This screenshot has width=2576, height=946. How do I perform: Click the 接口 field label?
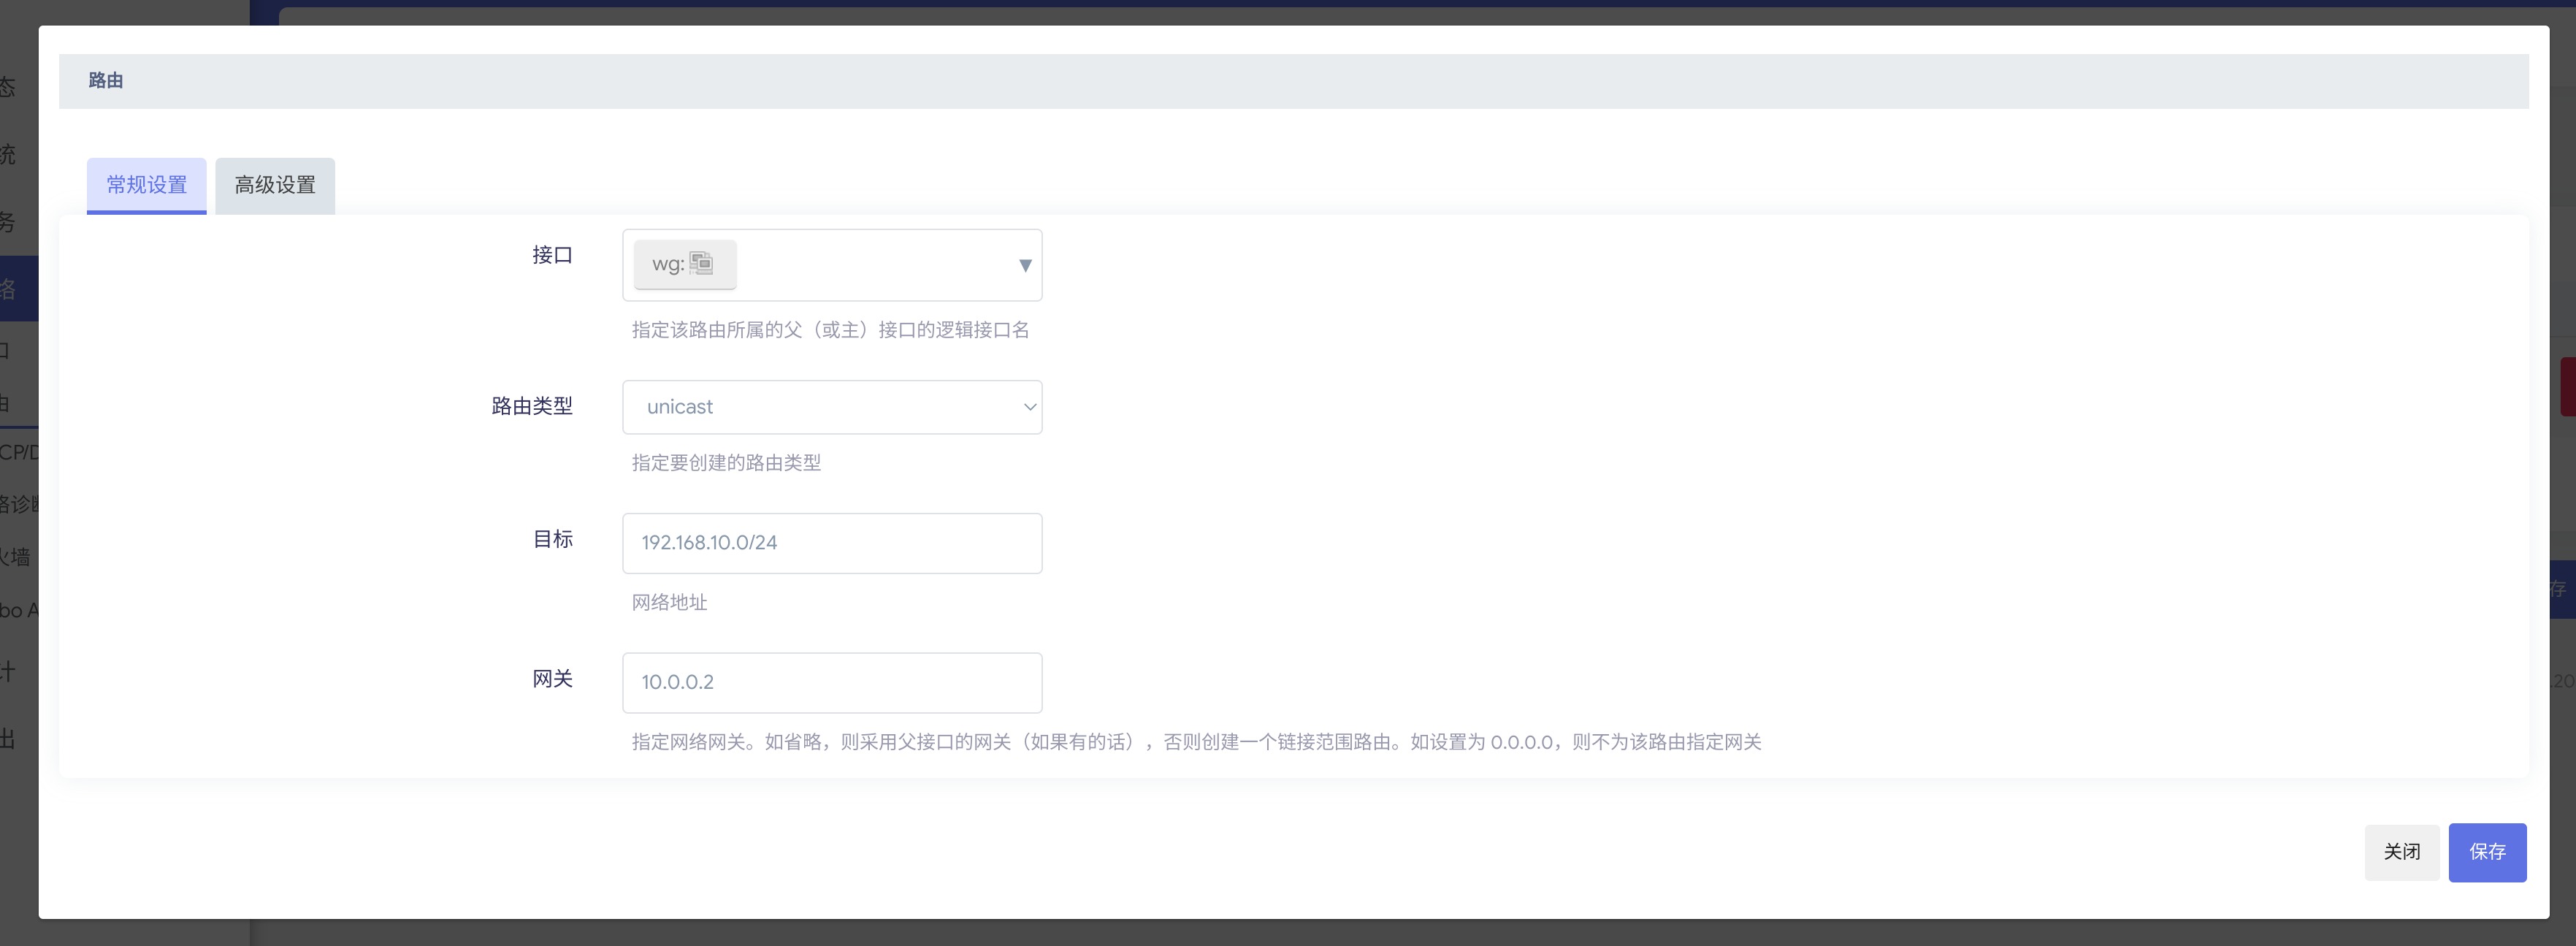[552, 255]
